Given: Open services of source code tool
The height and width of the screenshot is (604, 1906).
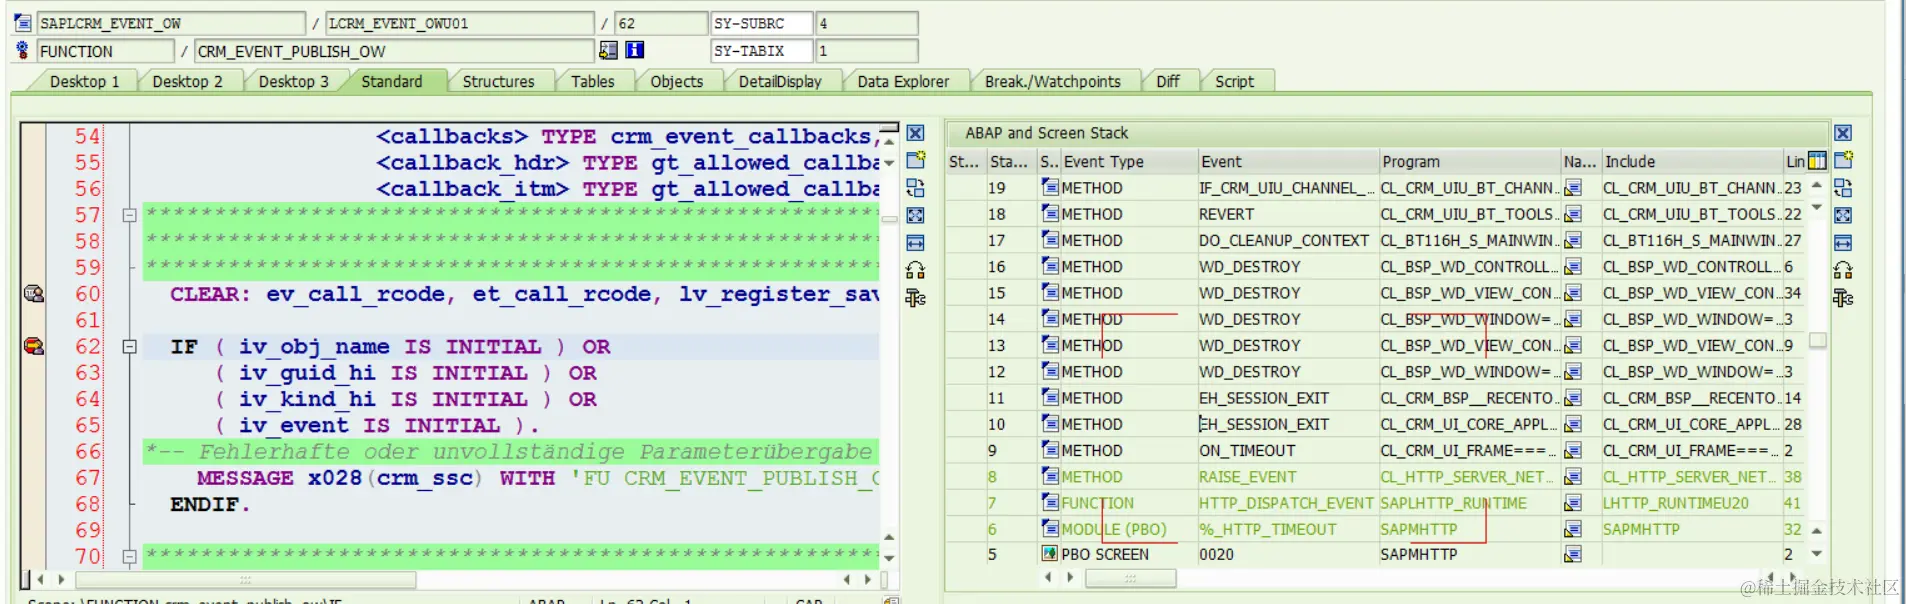Looking at the screenshot, I should 915,270.
